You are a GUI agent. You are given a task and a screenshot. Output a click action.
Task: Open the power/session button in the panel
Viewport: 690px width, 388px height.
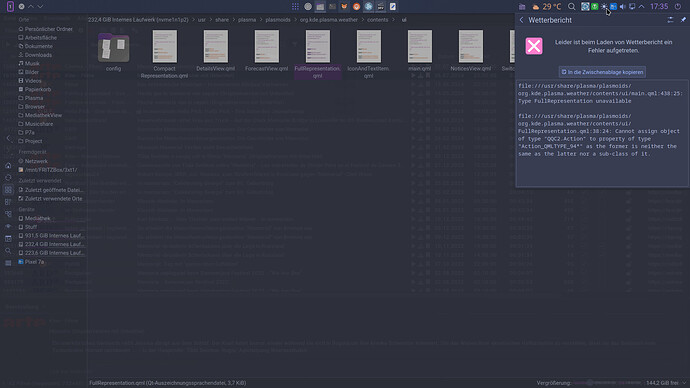(678, 7)
